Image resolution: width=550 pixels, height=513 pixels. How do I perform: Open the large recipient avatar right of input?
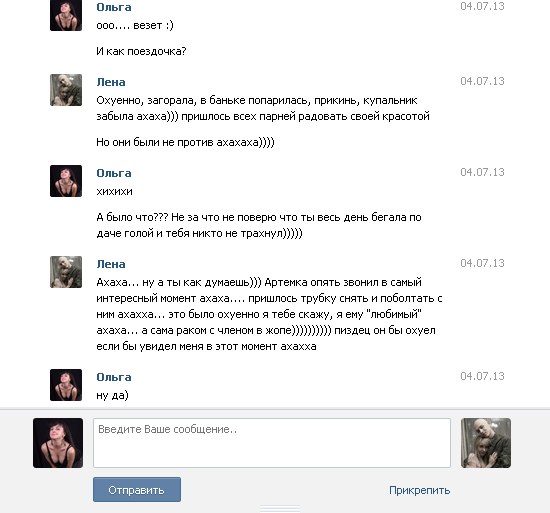[486, 443]
